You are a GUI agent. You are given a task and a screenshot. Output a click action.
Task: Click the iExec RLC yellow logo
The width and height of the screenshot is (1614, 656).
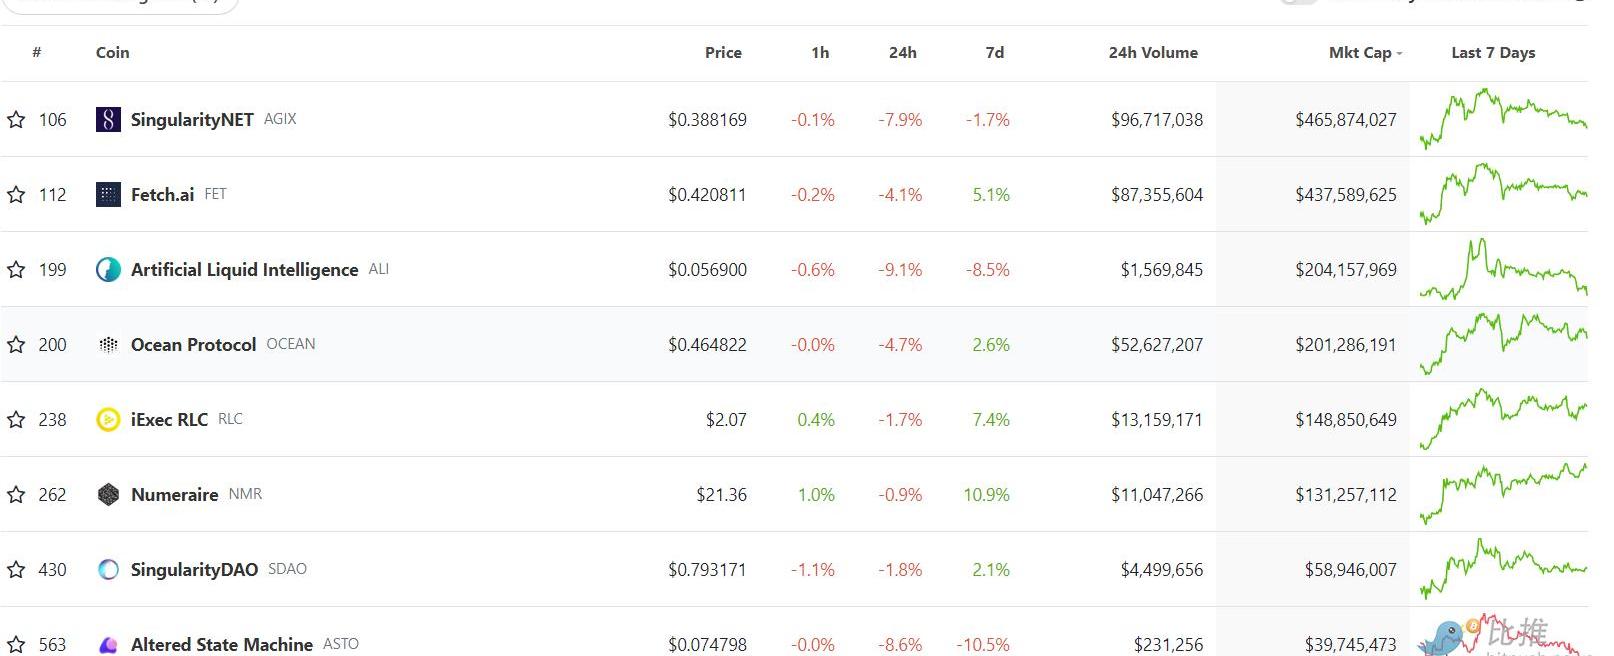coord(108,420)
